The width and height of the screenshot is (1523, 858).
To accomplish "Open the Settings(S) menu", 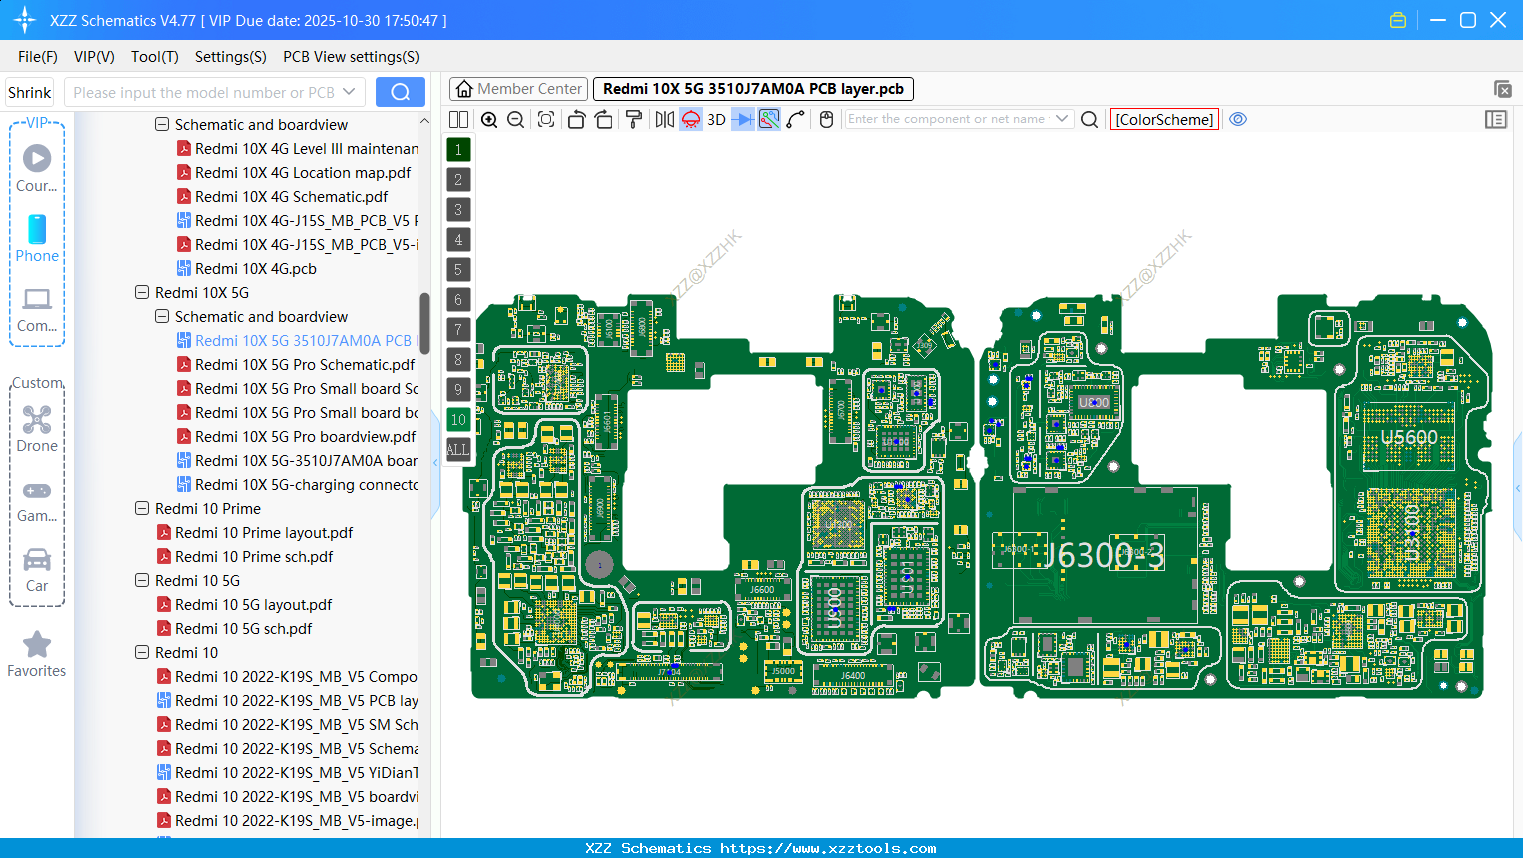I will click(x=230, y=57).
